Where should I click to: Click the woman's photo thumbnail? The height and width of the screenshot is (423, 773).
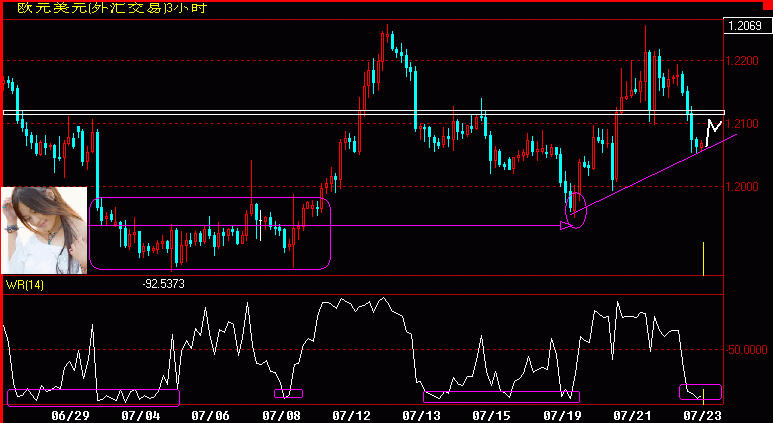[44, 230]
